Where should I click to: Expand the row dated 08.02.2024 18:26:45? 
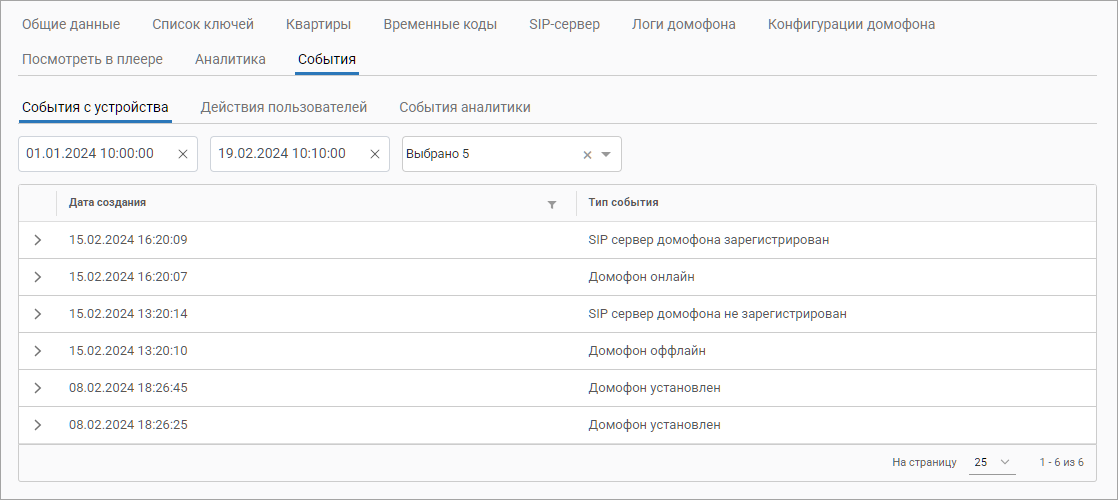coord(38,388)
